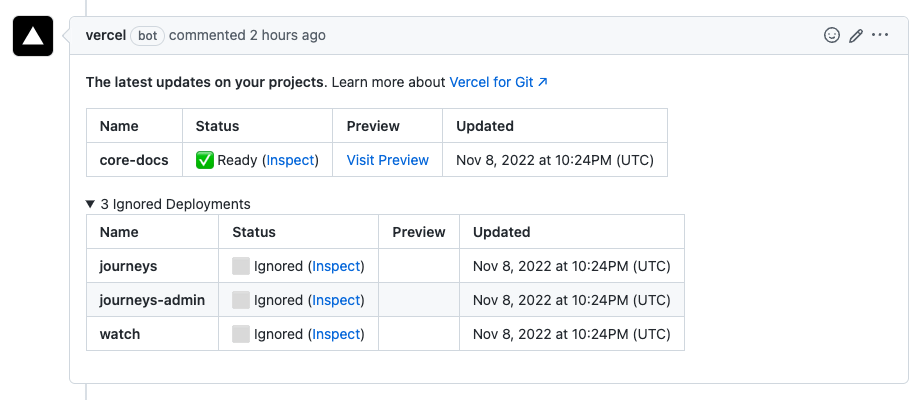Click the Vercel triangle avatar

click(x=32, y=37)
